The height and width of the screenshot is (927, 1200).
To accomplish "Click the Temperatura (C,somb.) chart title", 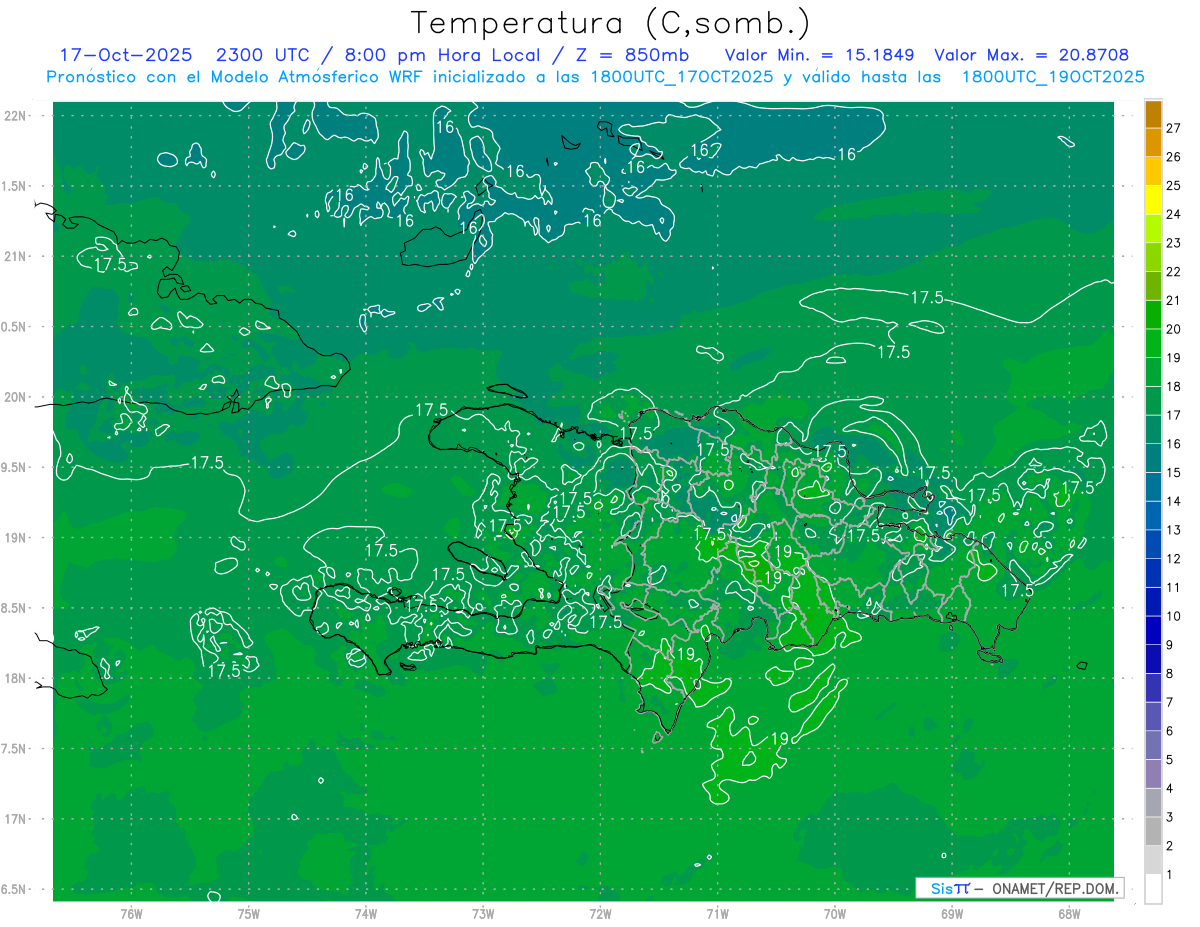I will [x=611, y=22].
